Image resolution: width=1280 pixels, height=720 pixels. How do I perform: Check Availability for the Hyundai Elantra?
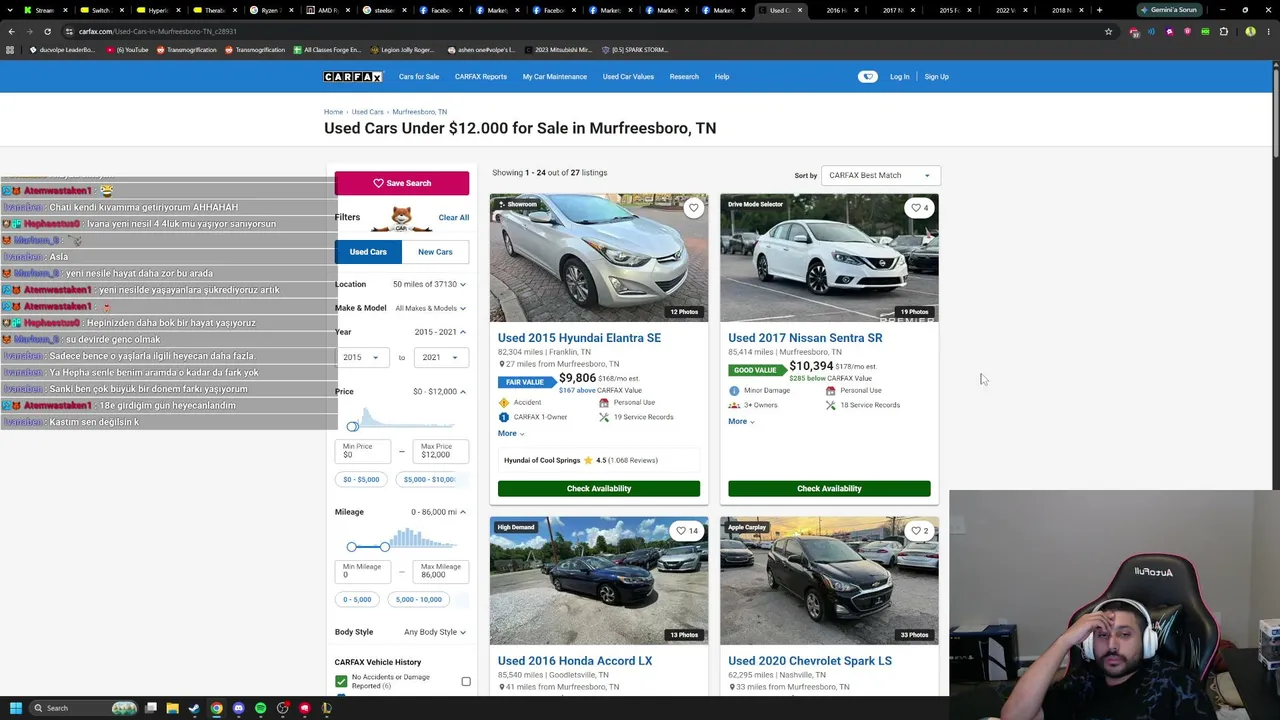coord(599,489)
